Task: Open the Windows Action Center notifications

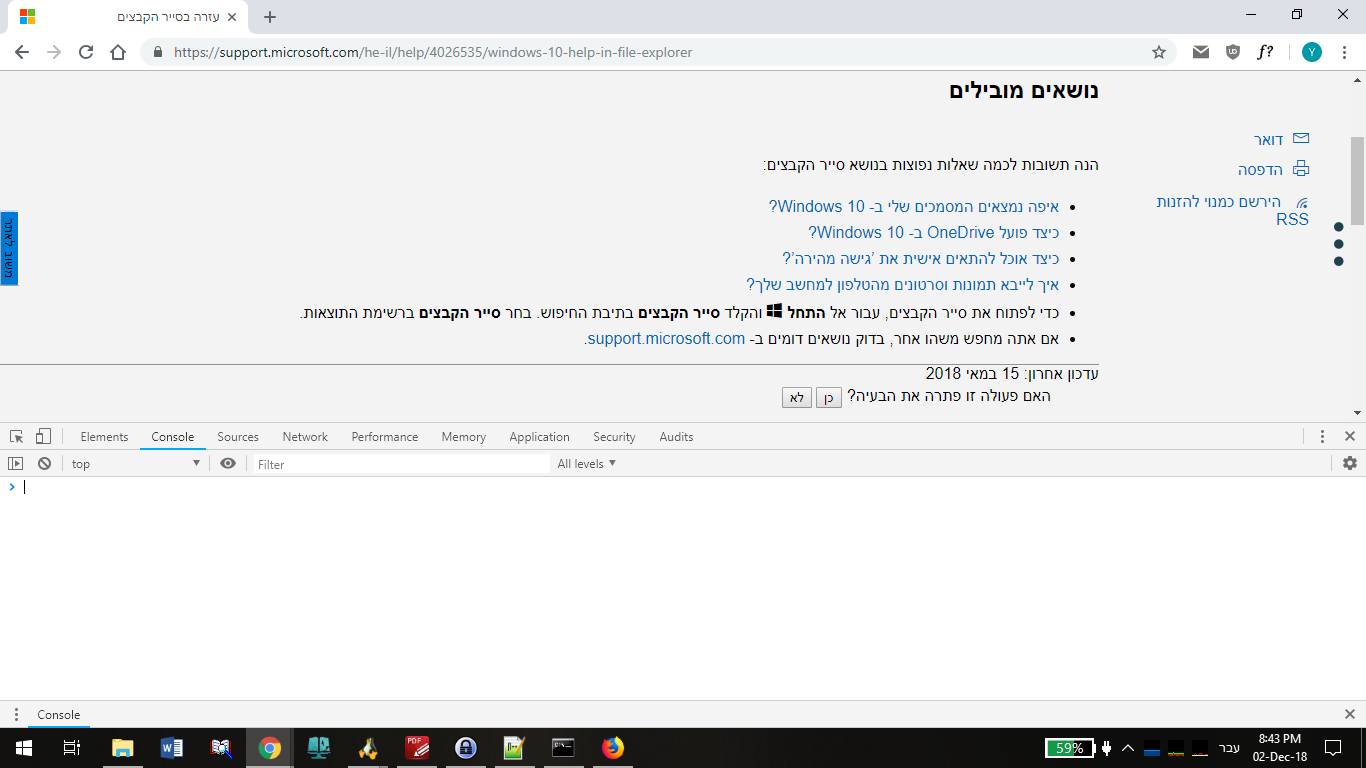Action: [1333, 747]
